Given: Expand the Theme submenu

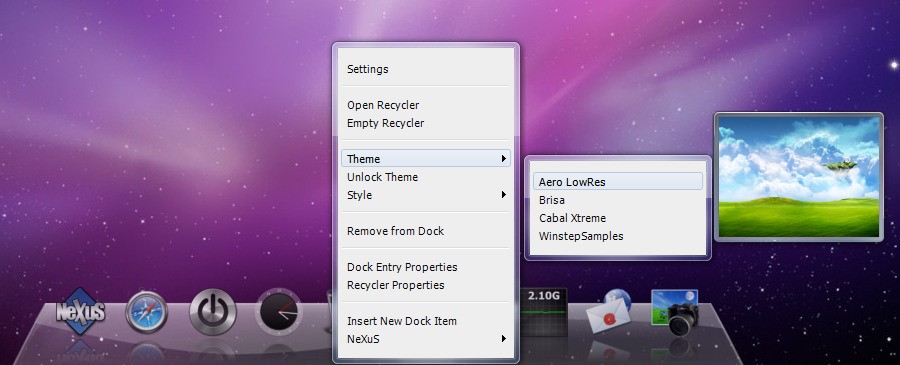Looking at the screenshot, I should (425, 158).
